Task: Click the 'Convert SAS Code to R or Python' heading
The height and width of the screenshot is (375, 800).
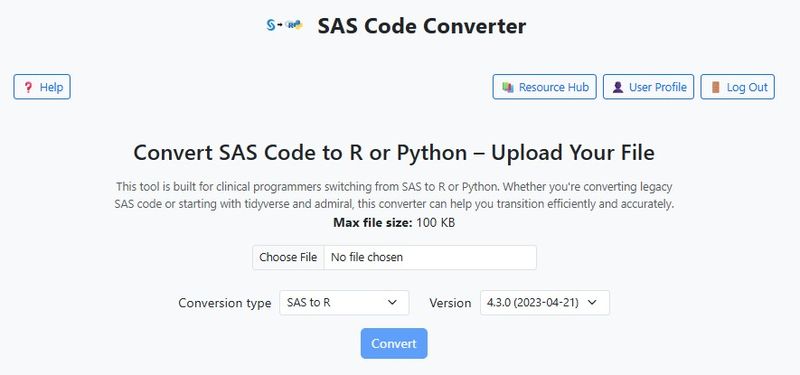Action: click(x=300, y=153)
